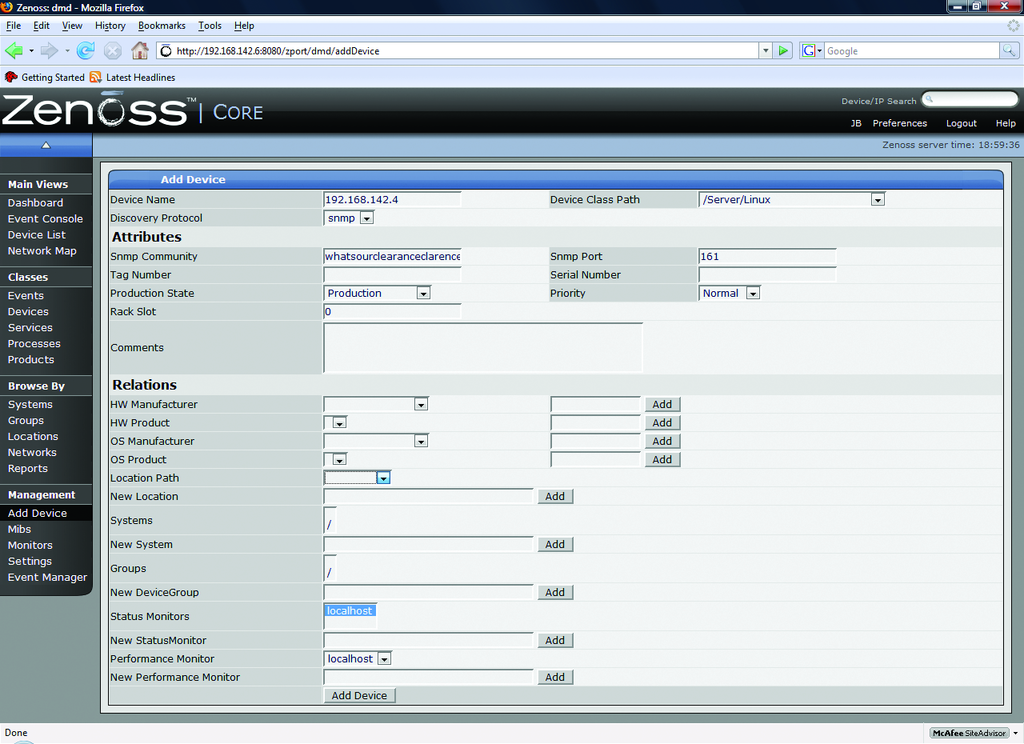The width and height of the screenshot is (1024, 744).
Task: Click the Logout link
Action: 961,123
